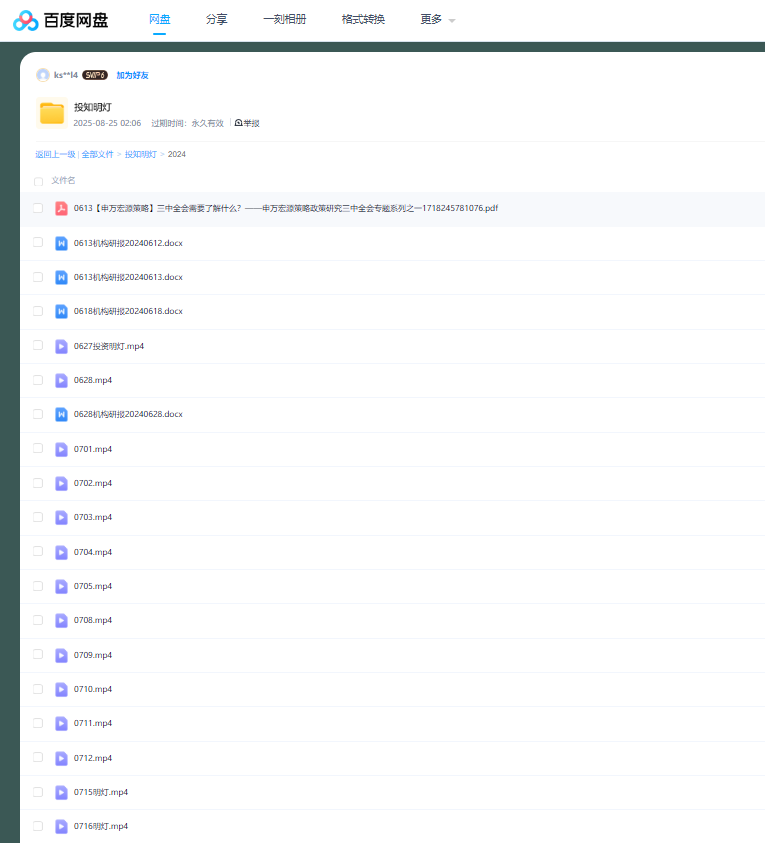Click the Baidu Netdisk logo icon
The width and height of the screenshot is (765, 843).
click(26, 20)
